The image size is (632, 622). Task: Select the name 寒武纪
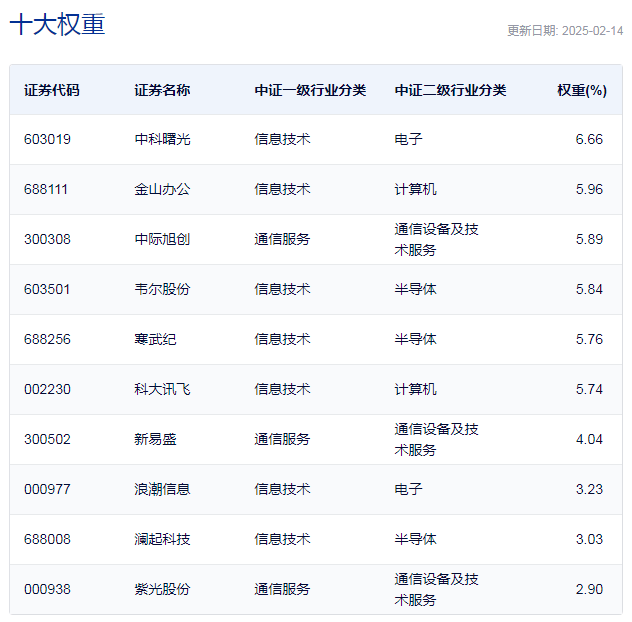155,339
